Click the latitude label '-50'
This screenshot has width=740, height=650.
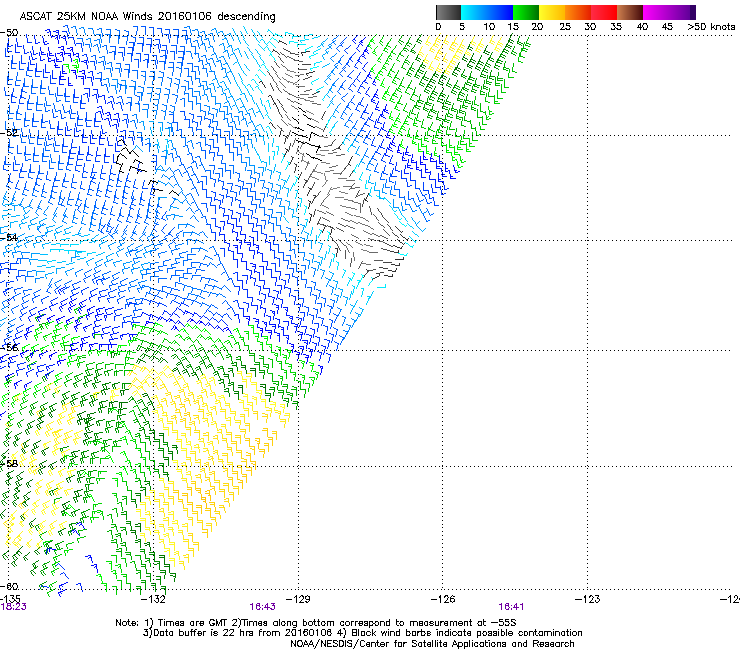coord(9,33)
